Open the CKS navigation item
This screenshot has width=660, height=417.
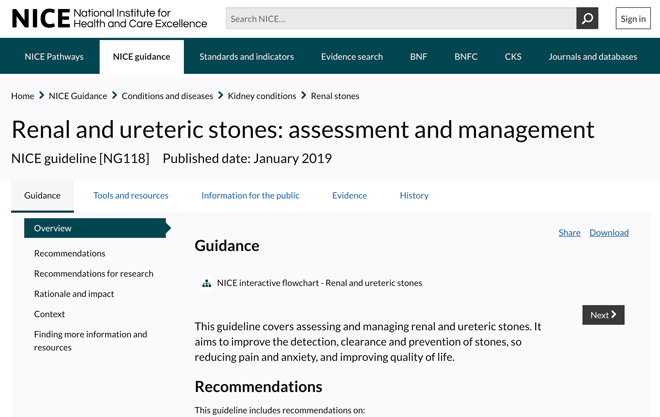tap(513, 57)
